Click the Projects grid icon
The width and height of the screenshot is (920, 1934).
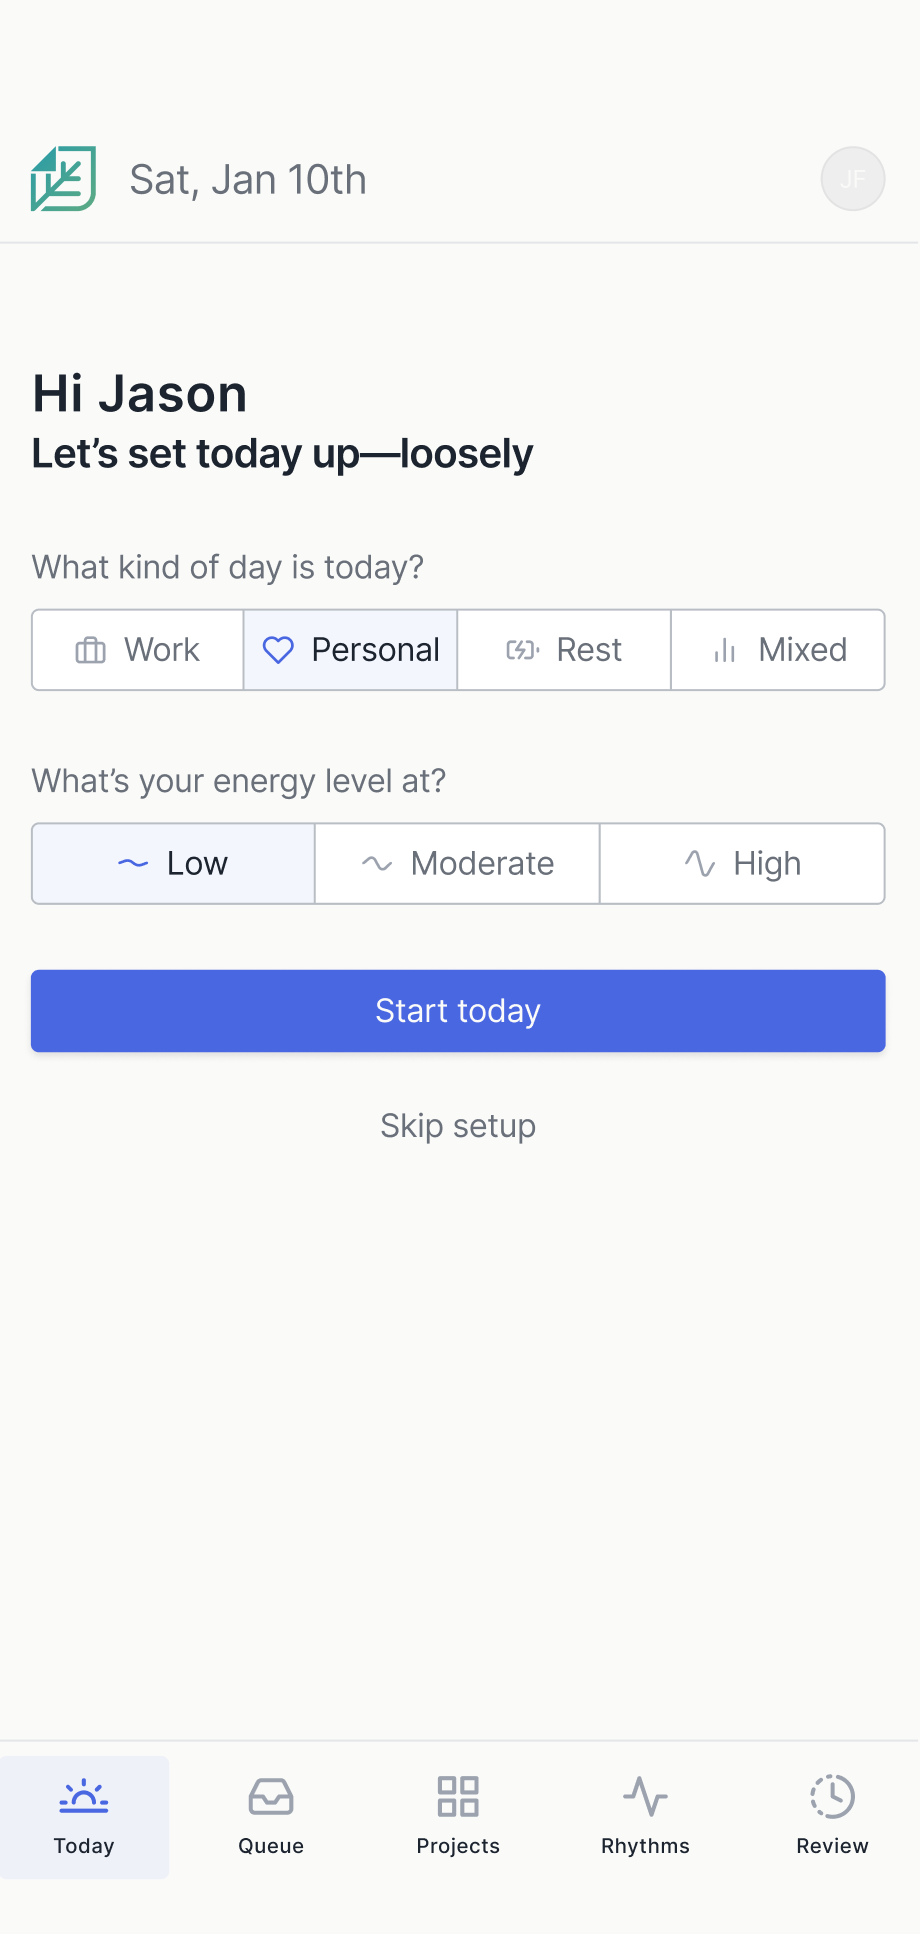tap(458, 1796)
